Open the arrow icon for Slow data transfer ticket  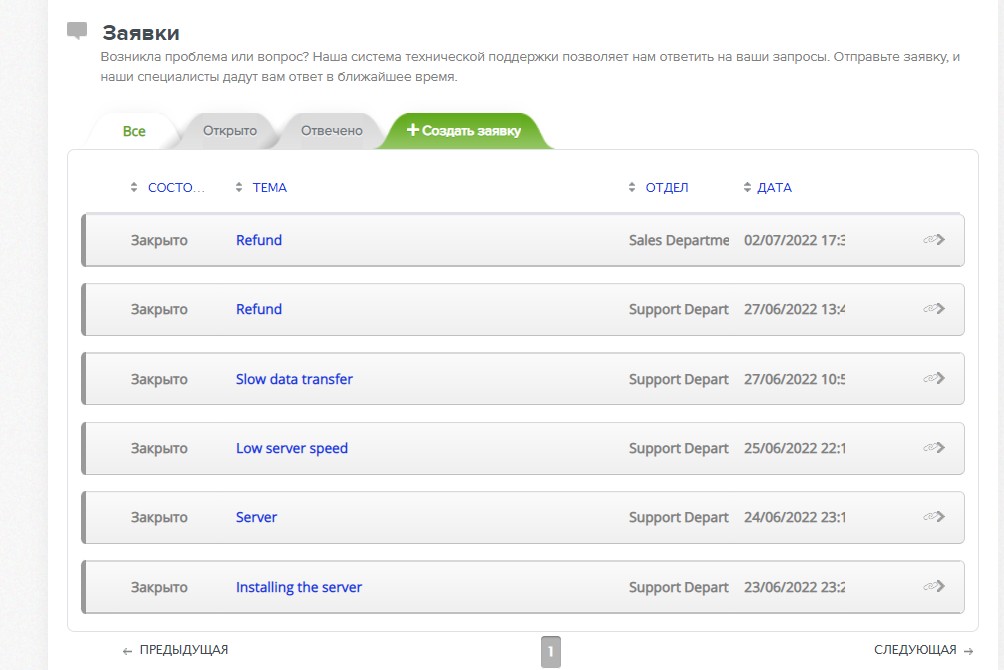click(x=934, y=378)
